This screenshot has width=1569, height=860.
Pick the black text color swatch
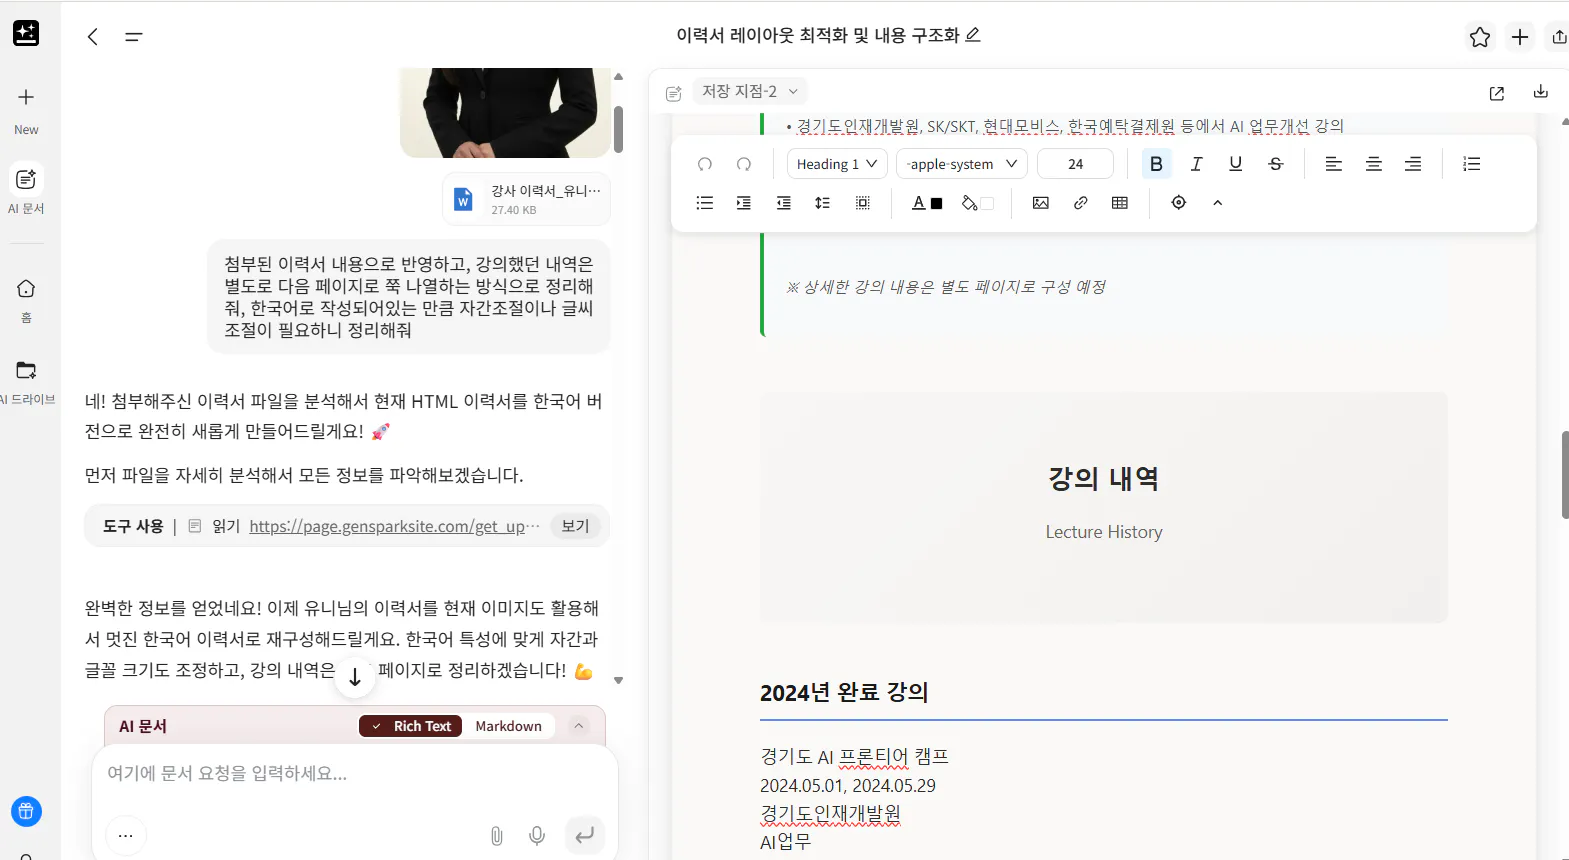point(937,204)
